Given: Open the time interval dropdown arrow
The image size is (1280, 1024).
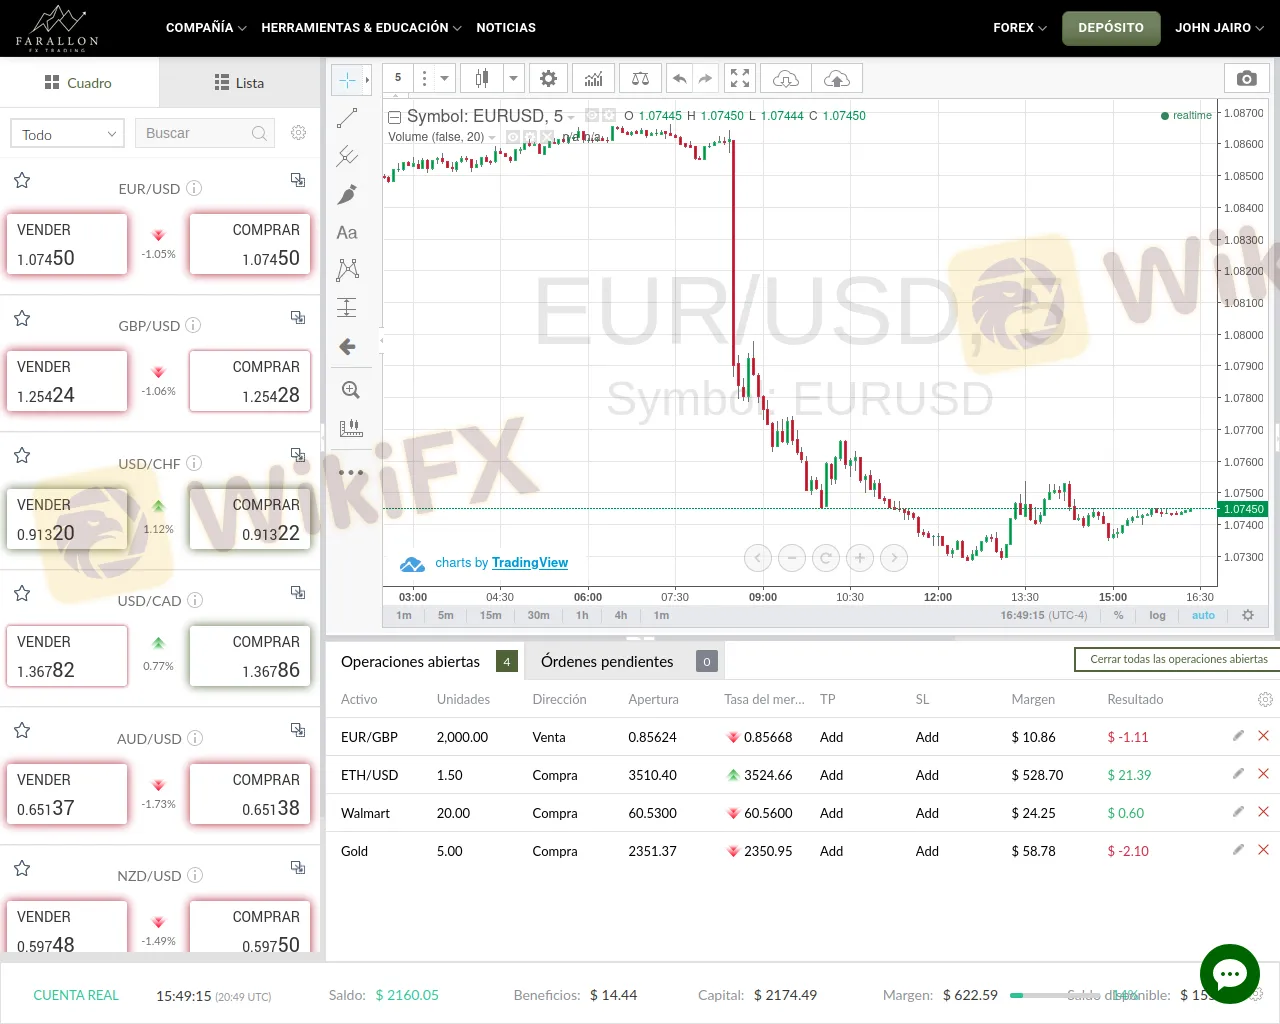Looking at the screenshot, I should click(444, 78).
